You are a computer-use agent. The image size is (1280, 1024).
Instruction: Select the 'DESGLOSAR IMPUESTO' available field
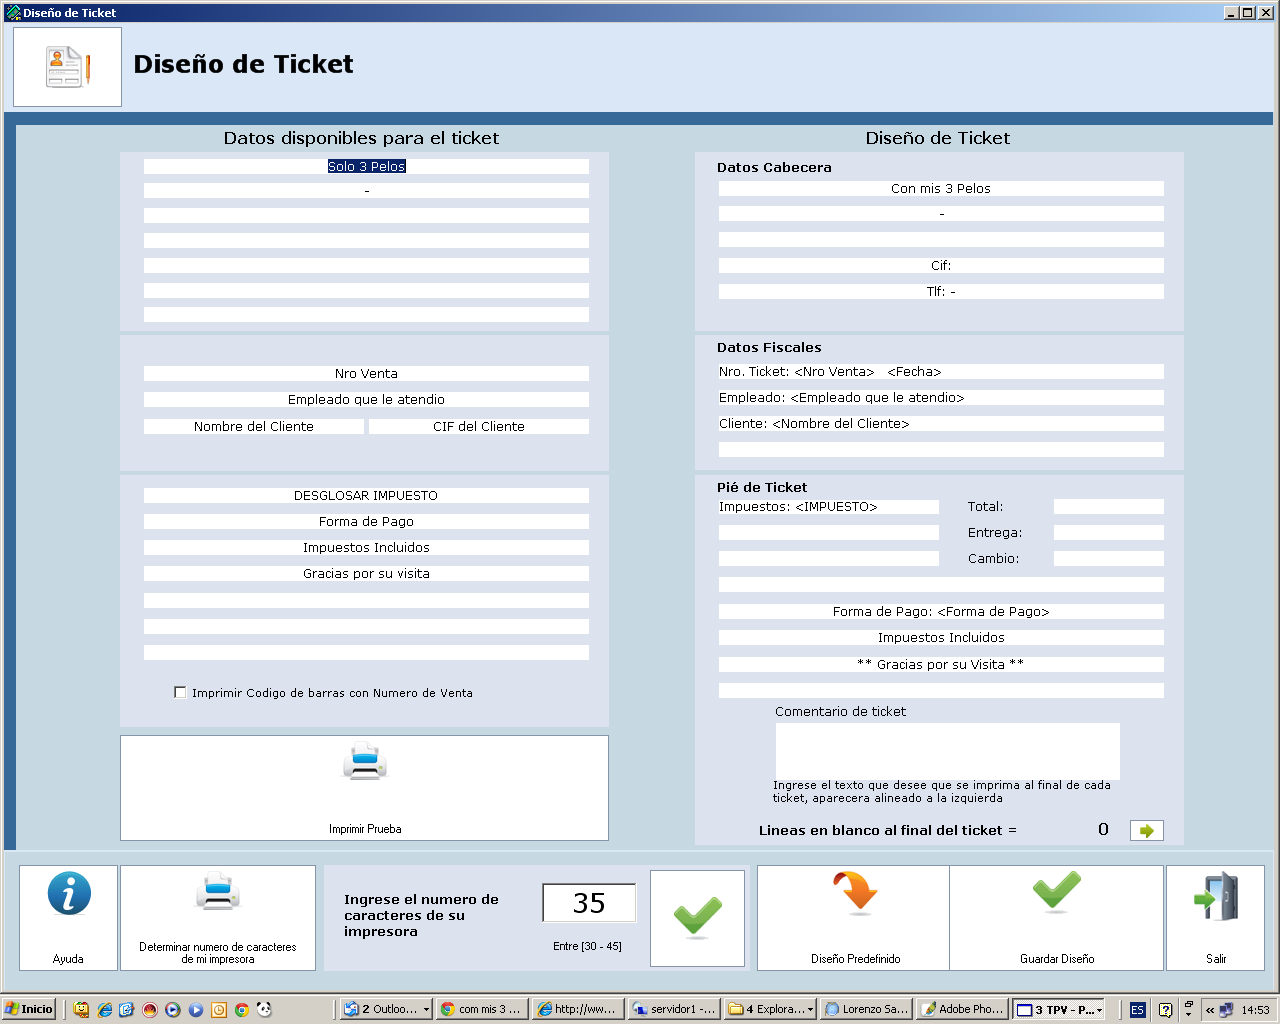point(366,496)
